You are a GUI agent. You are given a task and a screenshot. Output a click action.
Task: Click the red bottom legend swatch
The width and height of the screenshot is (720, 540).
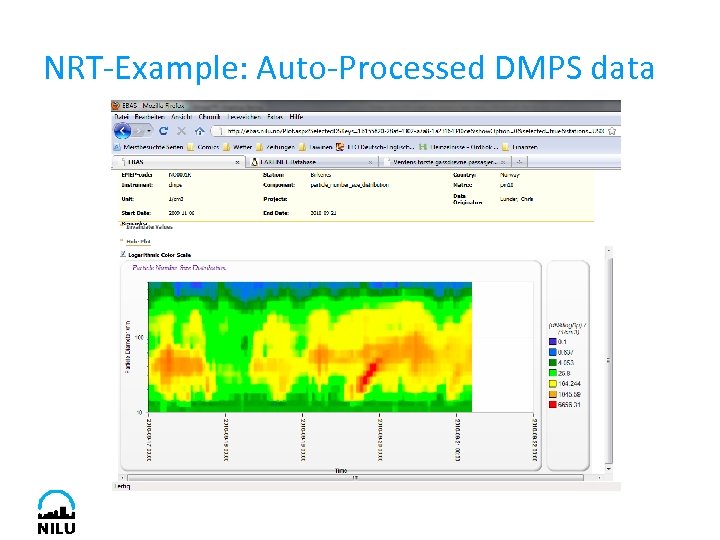pos(553,405)
